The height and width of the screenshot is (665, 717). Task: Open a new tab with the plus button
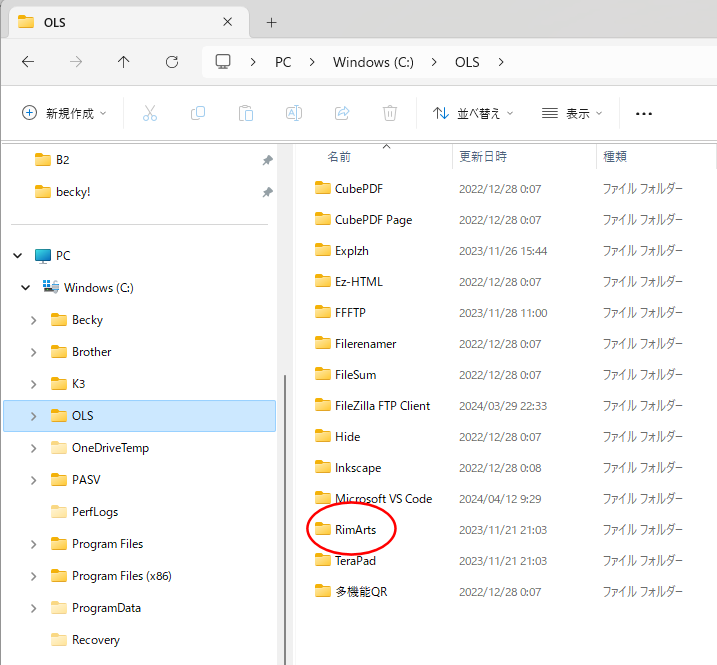point(272,22)
